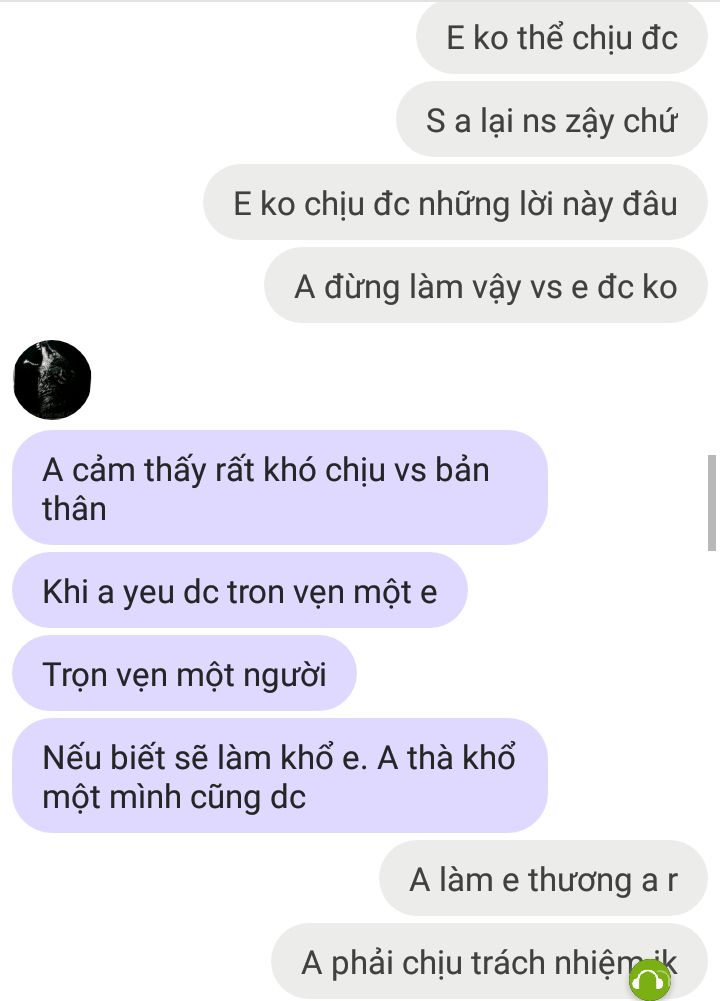Tap the message 'Khi a yeu dc tron vẹn một e'

(239, 591)
